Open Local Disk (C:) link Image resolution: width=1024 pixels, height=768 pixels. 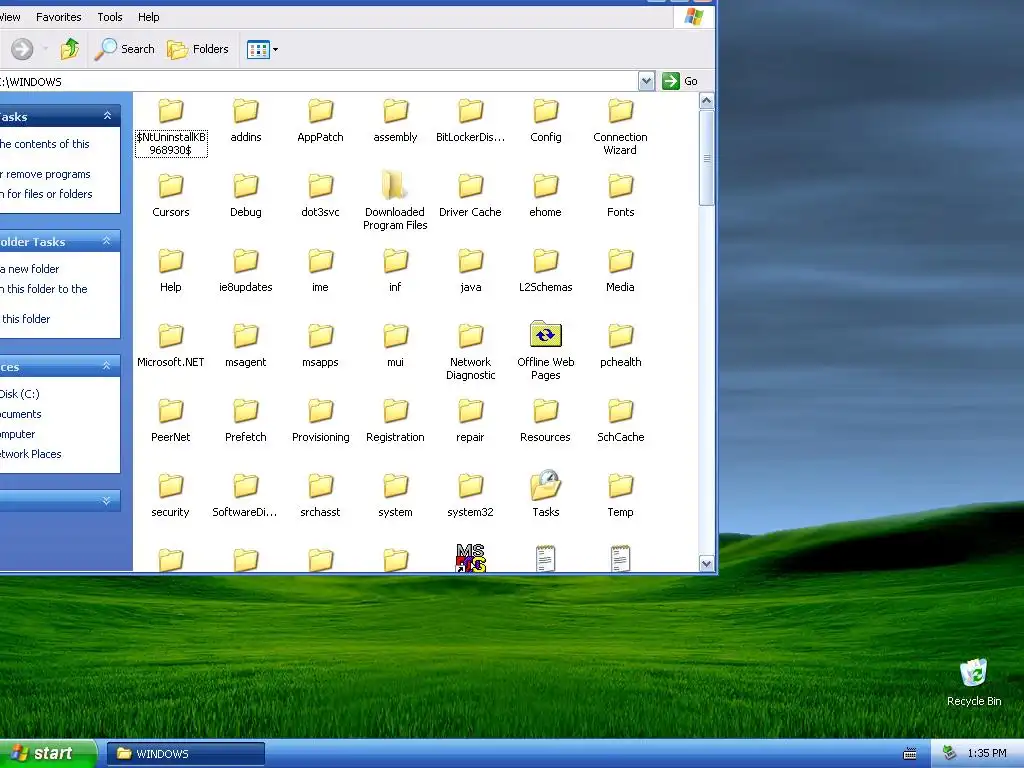click(20, 394)
